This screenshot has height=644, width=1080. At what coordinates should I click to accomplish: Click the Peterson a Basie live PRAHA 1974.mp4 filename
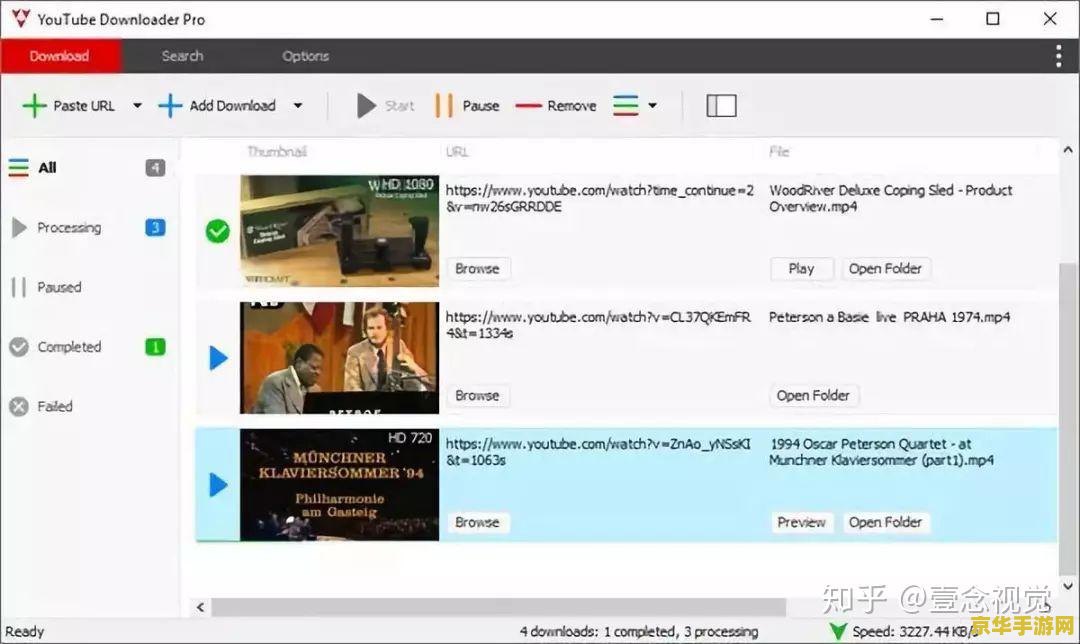889,317
